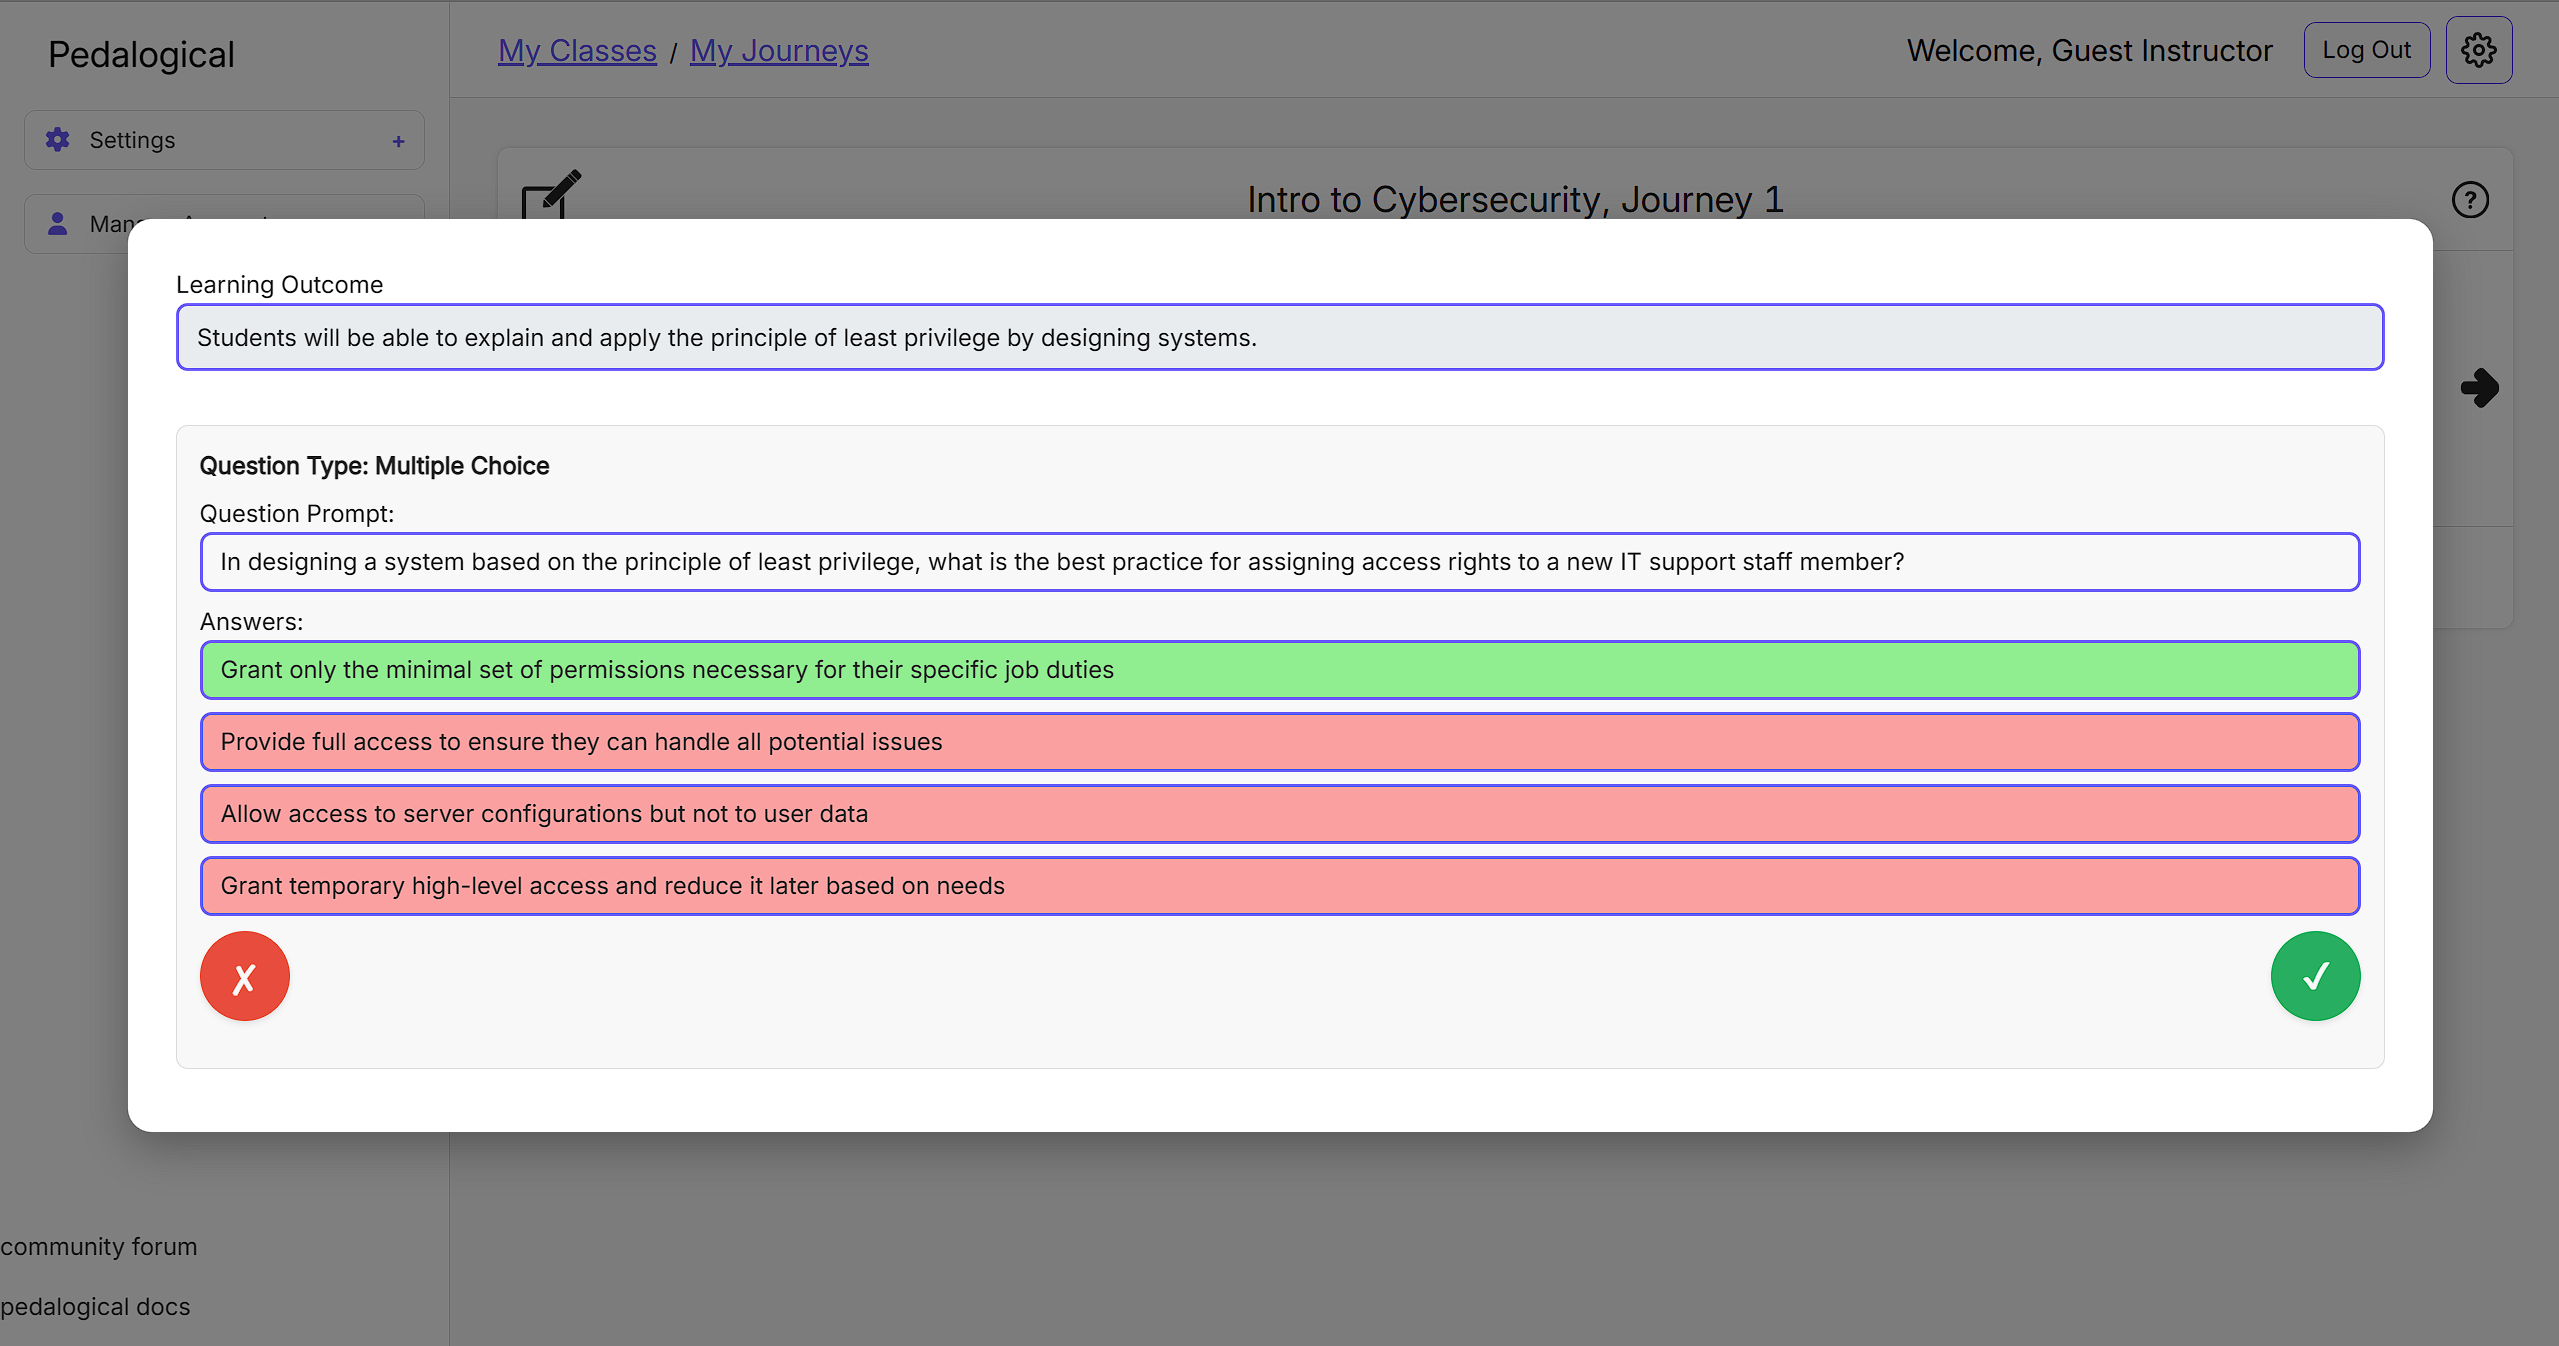Open the community forum link
Image resolution: width=2559 pixels, height=1346 pixels.
pos(99,1247)
